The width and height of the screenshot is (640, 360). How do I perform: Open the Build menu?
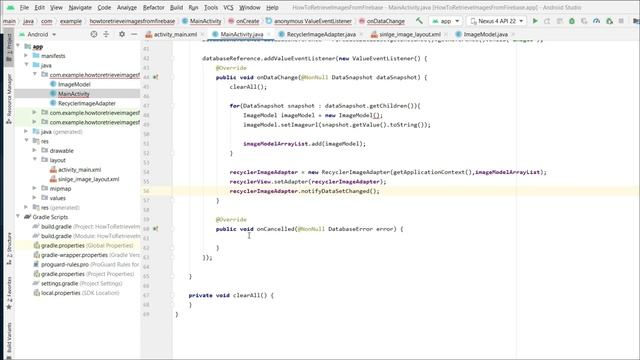(176, 7)
